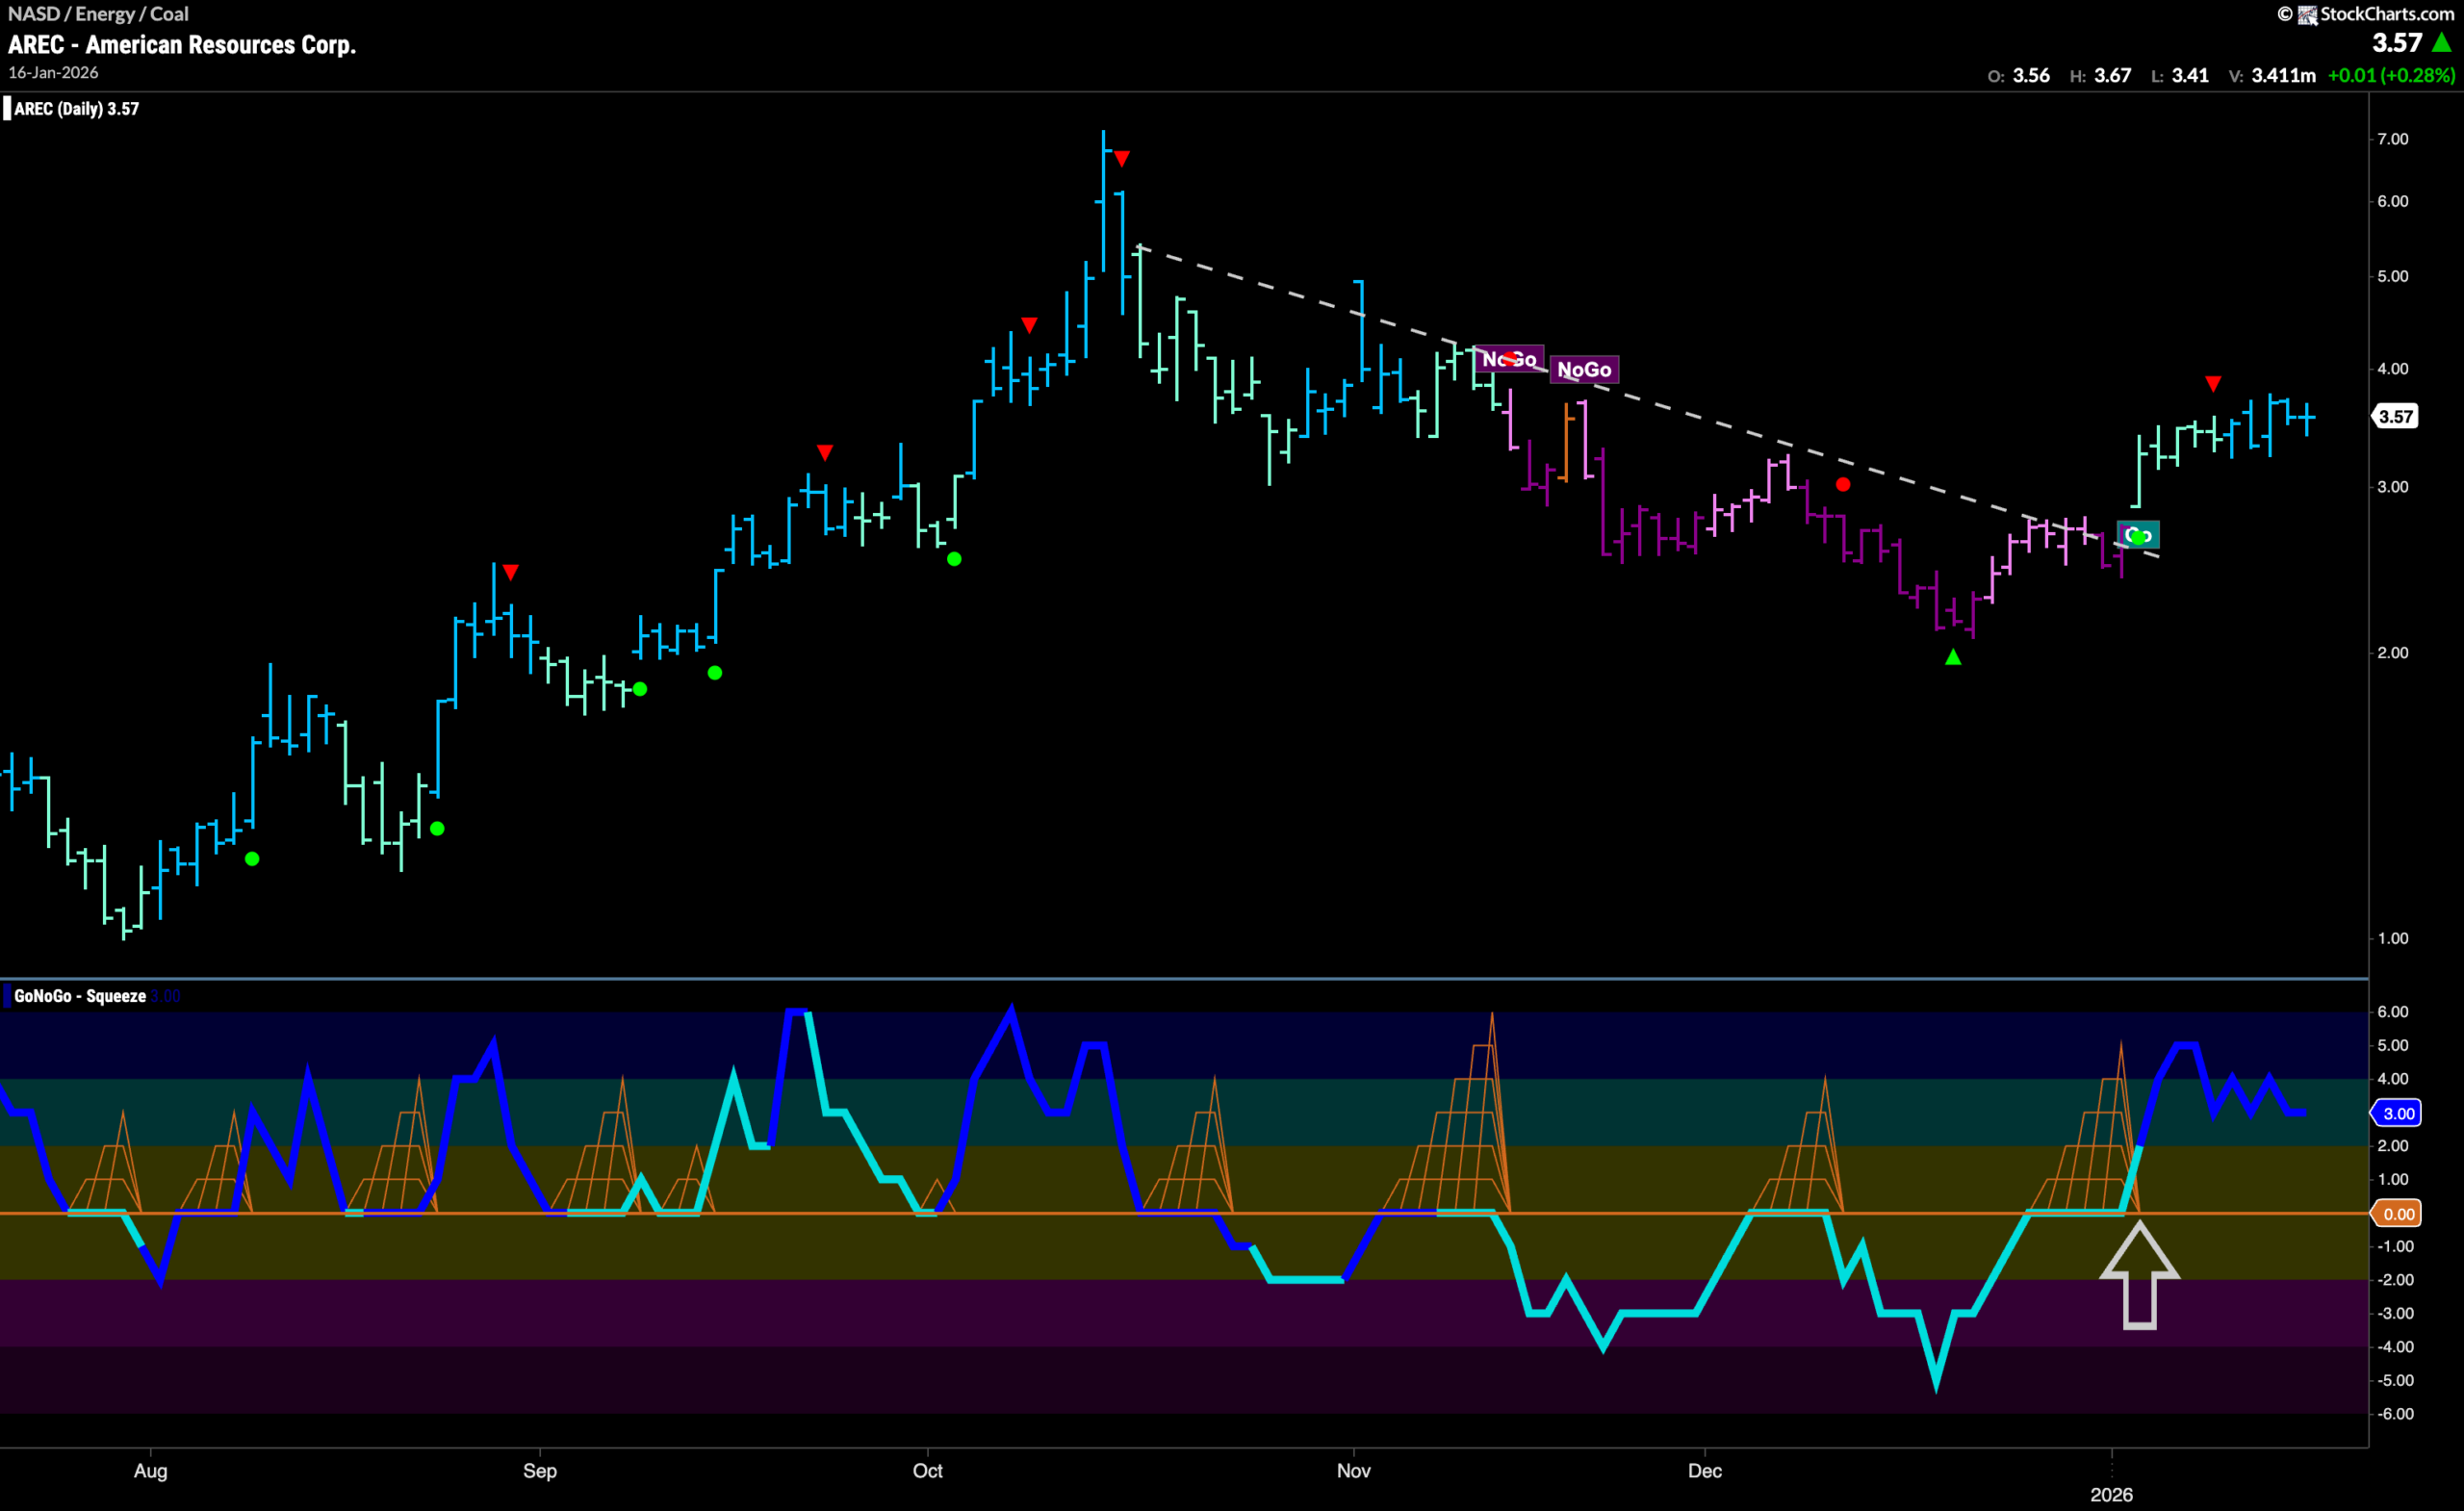
Task: Click the +0.01 (+0.28%) change value
Action: [x=2391, y=76]
